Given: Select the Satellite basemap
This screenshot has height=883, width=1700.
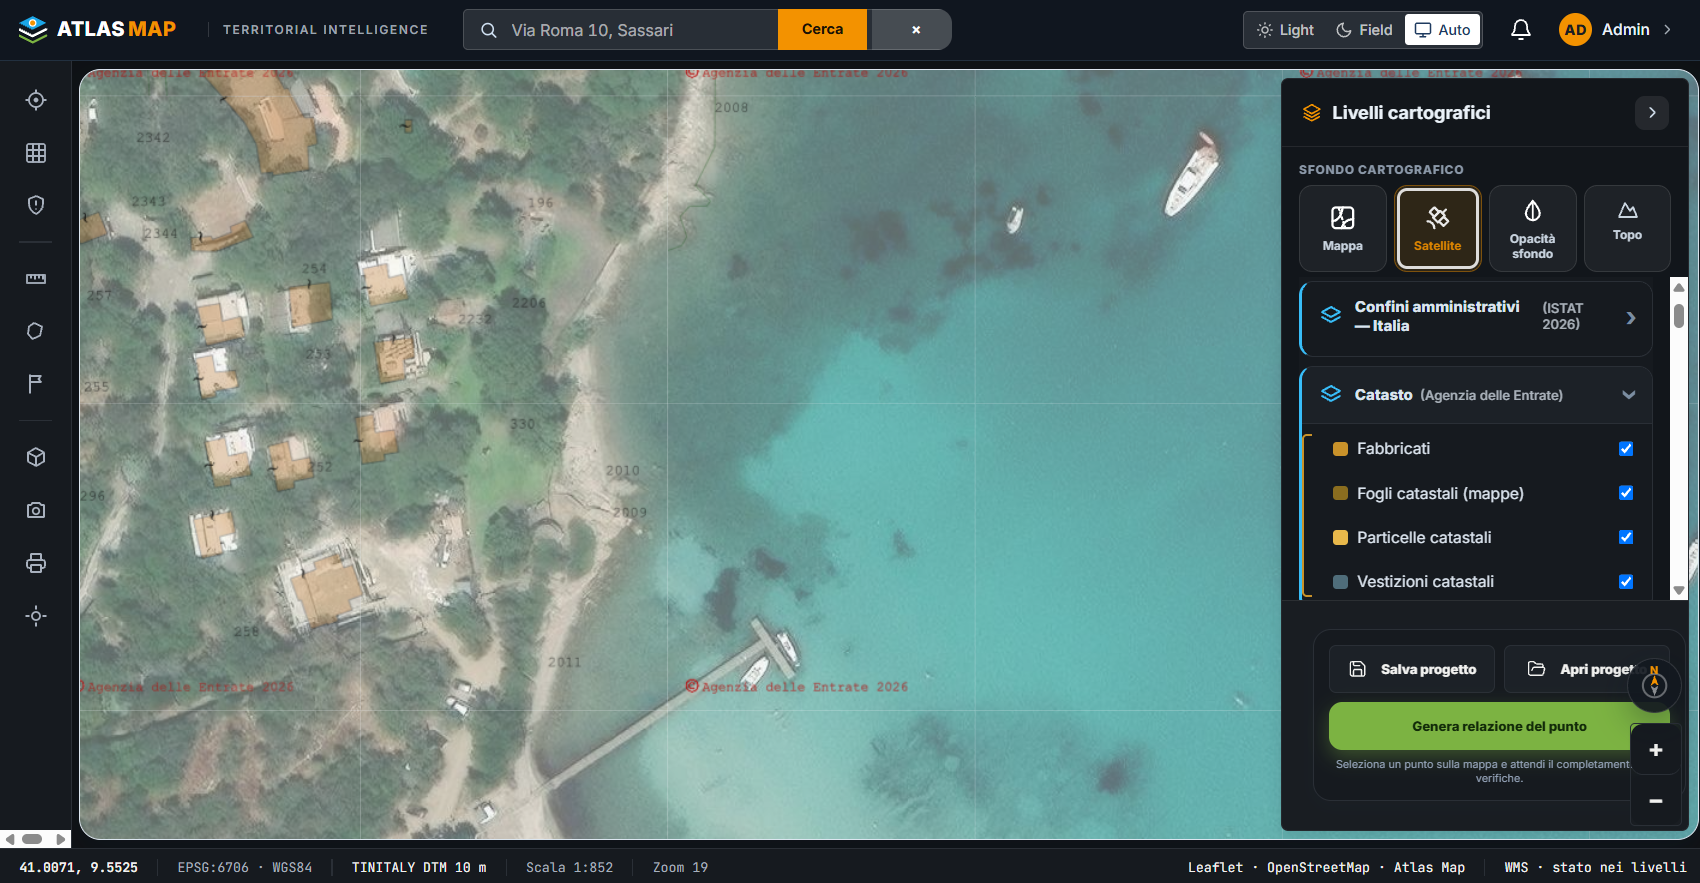Looking at the screenshot, I should click(1438, 228).
